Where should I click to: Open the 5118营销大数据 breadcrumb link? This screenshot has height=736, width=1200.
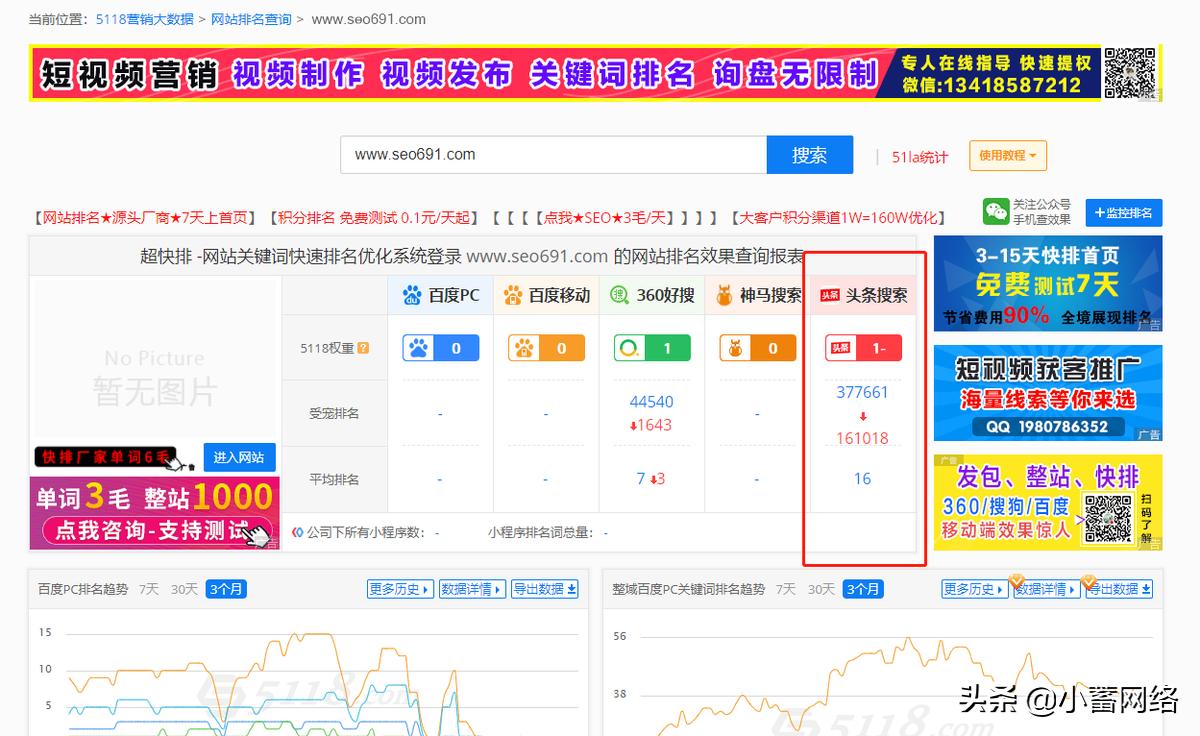pyautogui.click(x=141, y=18)
